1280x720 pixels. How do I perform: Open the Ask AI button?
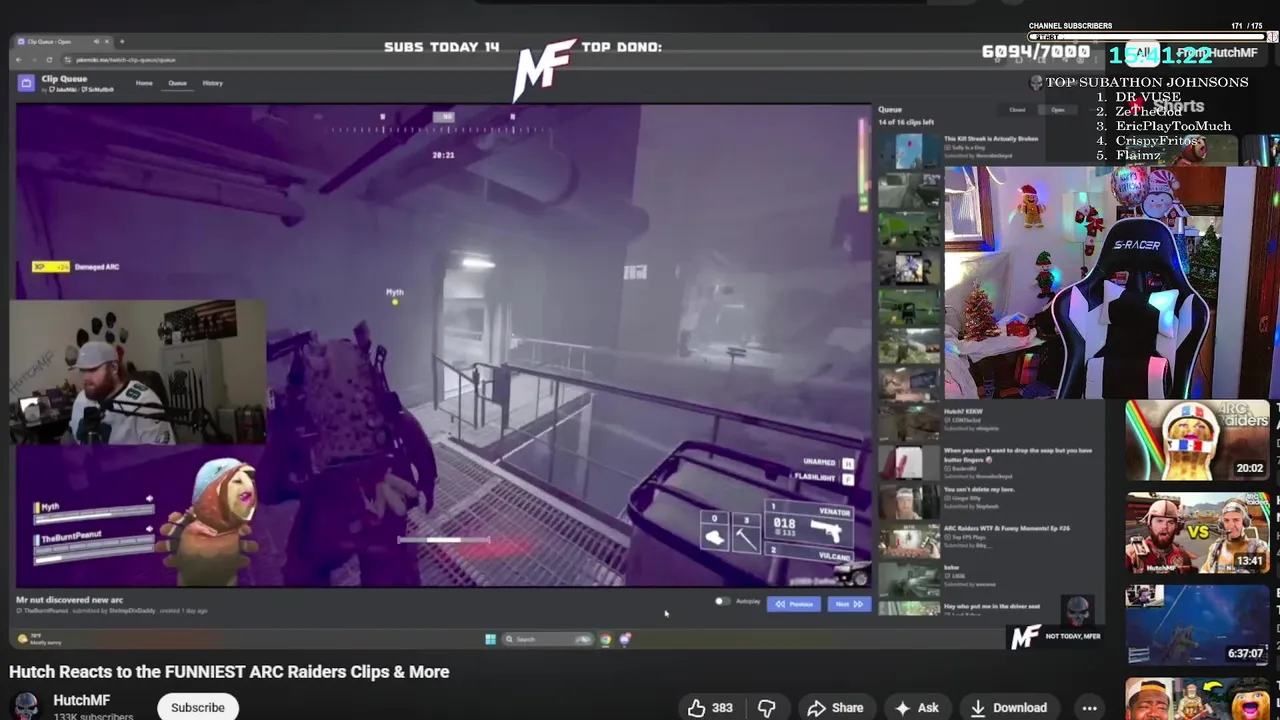pyautogui.click(x=917, y=708)
